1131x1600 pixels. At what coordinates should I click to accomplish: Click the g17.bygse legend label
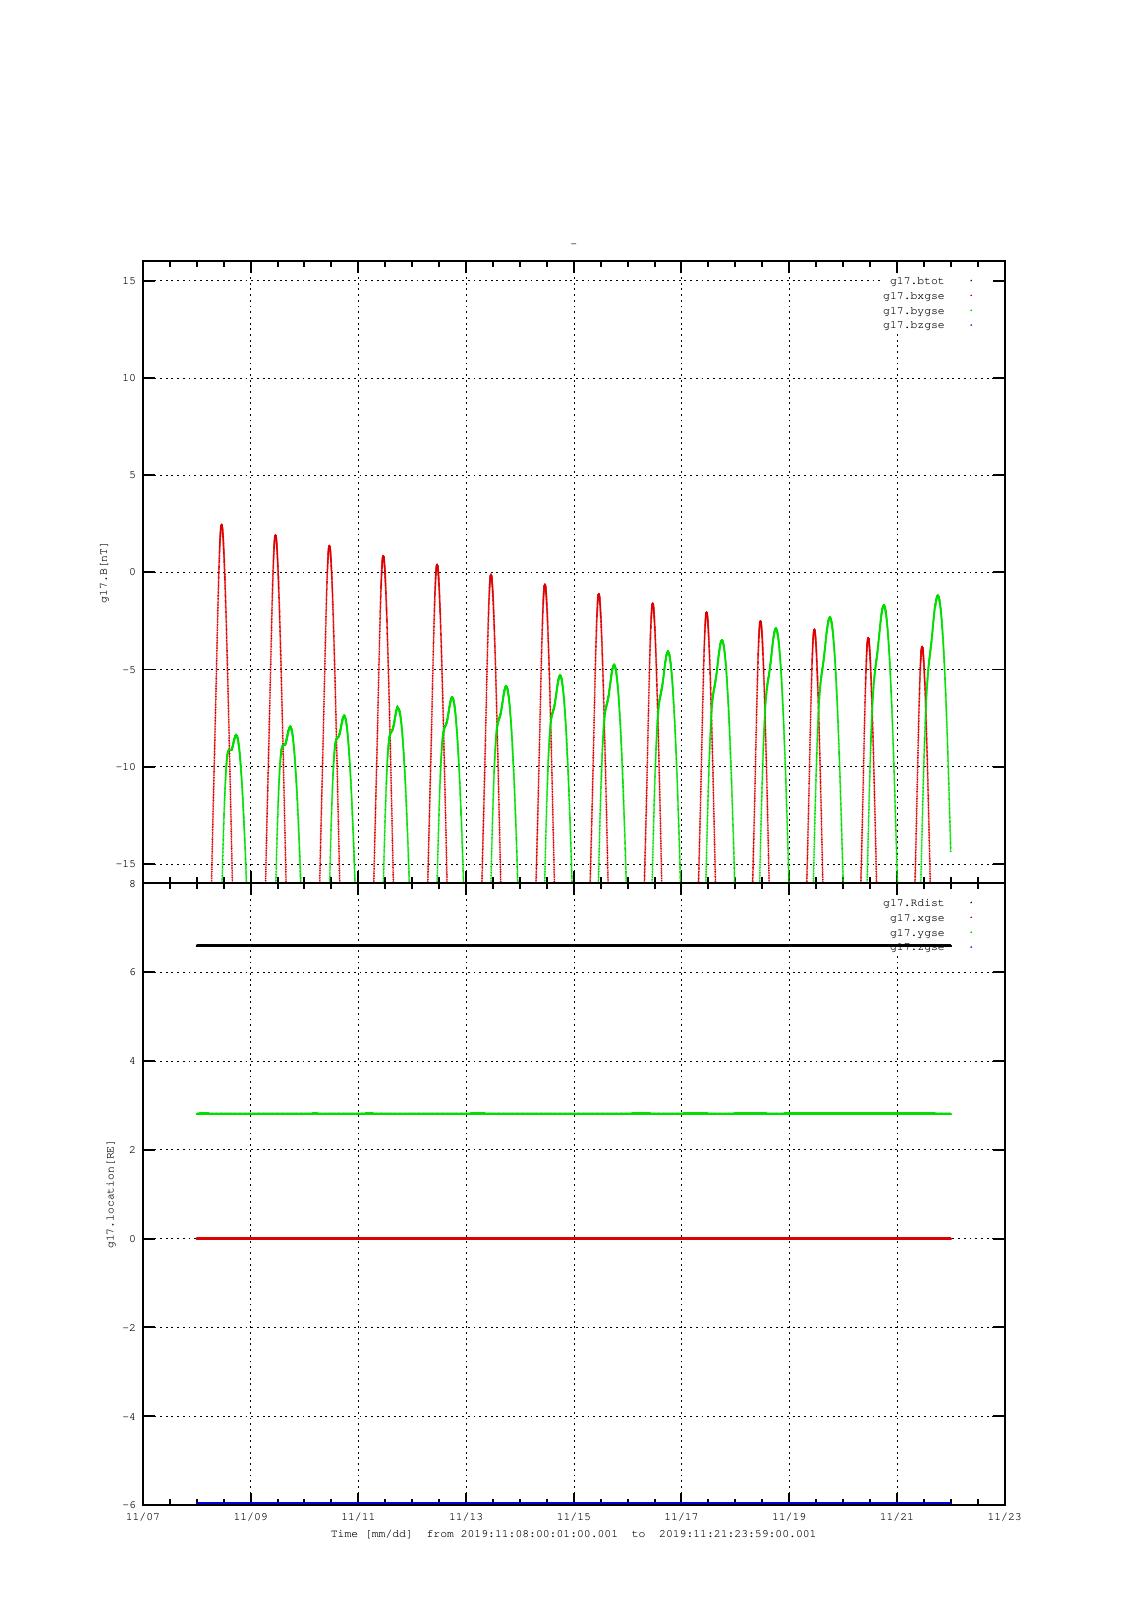tap(913, 311)
